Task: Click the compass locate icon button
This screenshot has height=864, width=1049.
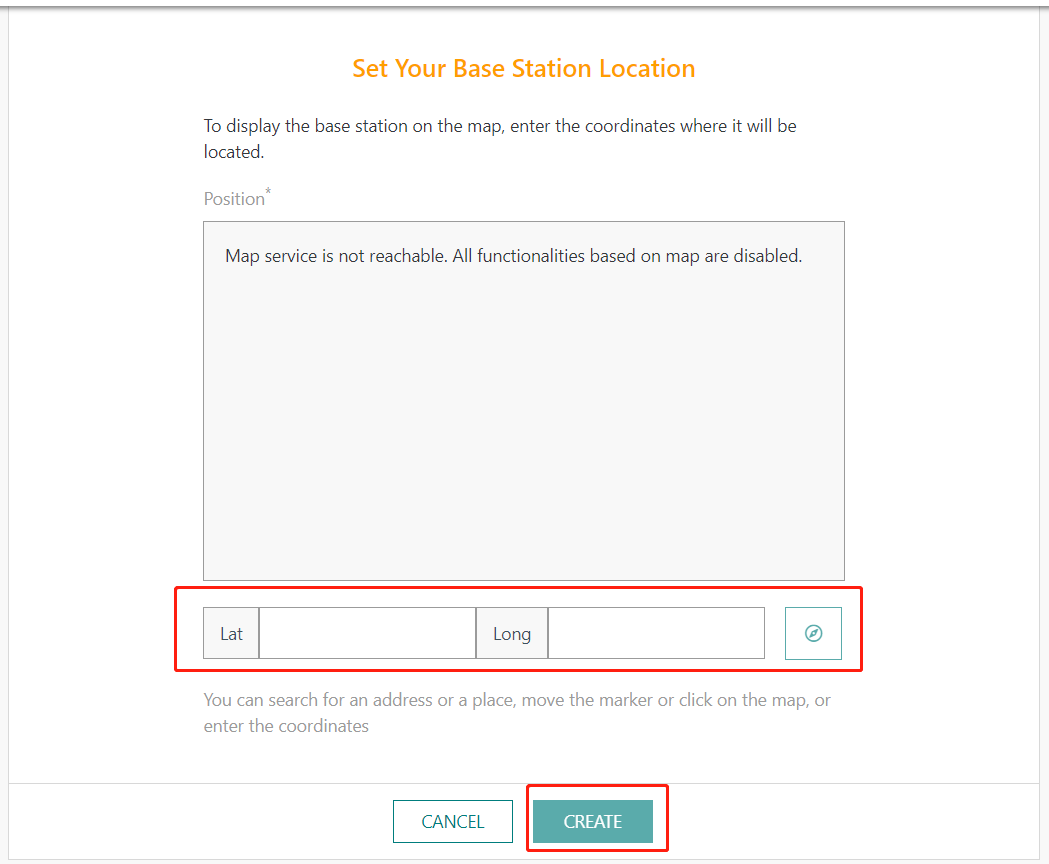Action: click(813, 633)
